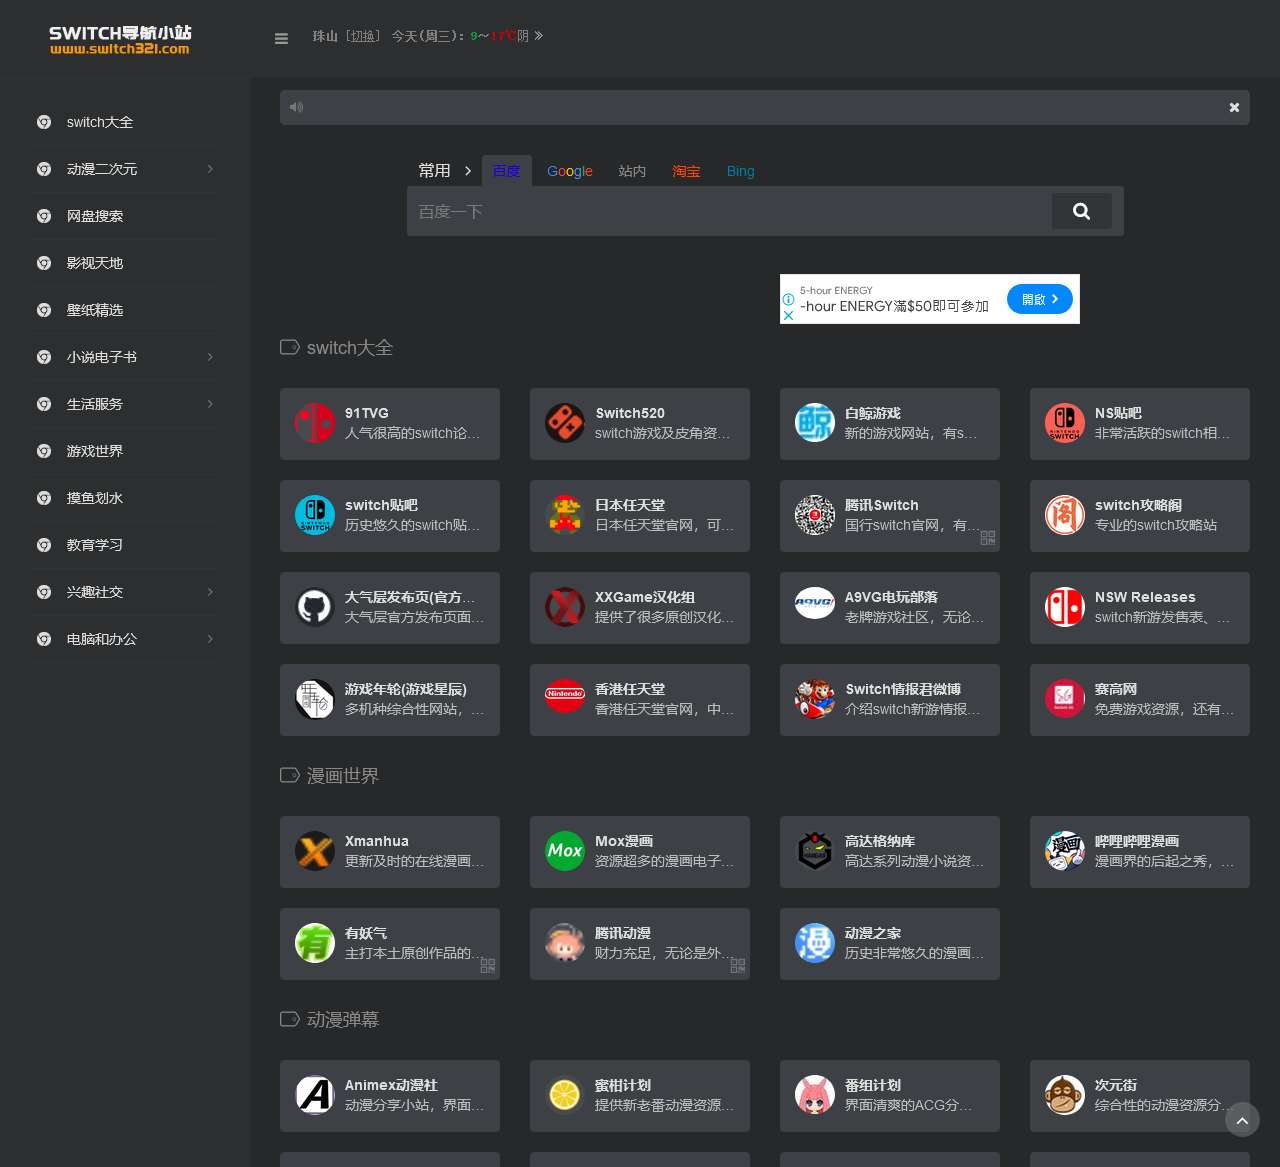
Task: Expand the 小说电子书 sidebar submenu
Action: tap(210, 357)
